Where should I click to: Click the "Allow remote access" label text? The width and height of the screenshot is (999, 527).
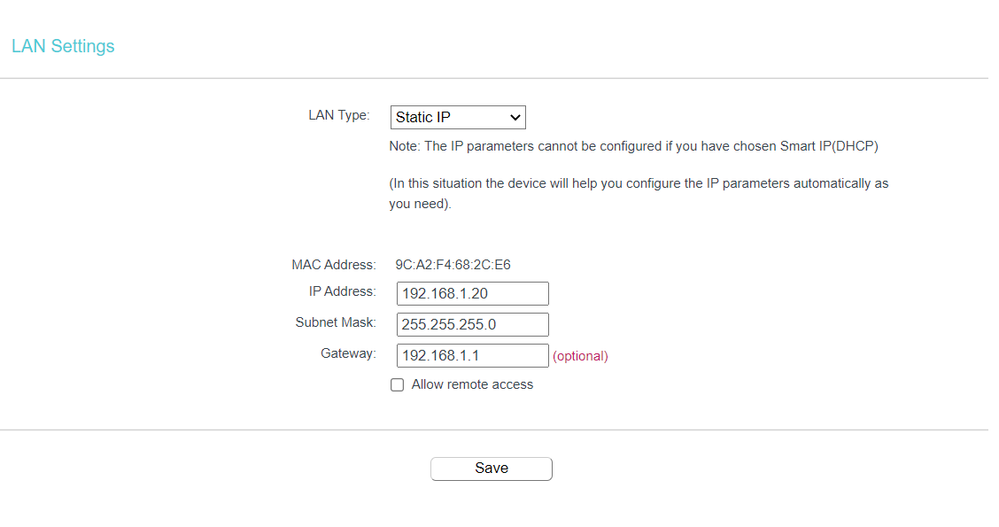tap(472, 385)
